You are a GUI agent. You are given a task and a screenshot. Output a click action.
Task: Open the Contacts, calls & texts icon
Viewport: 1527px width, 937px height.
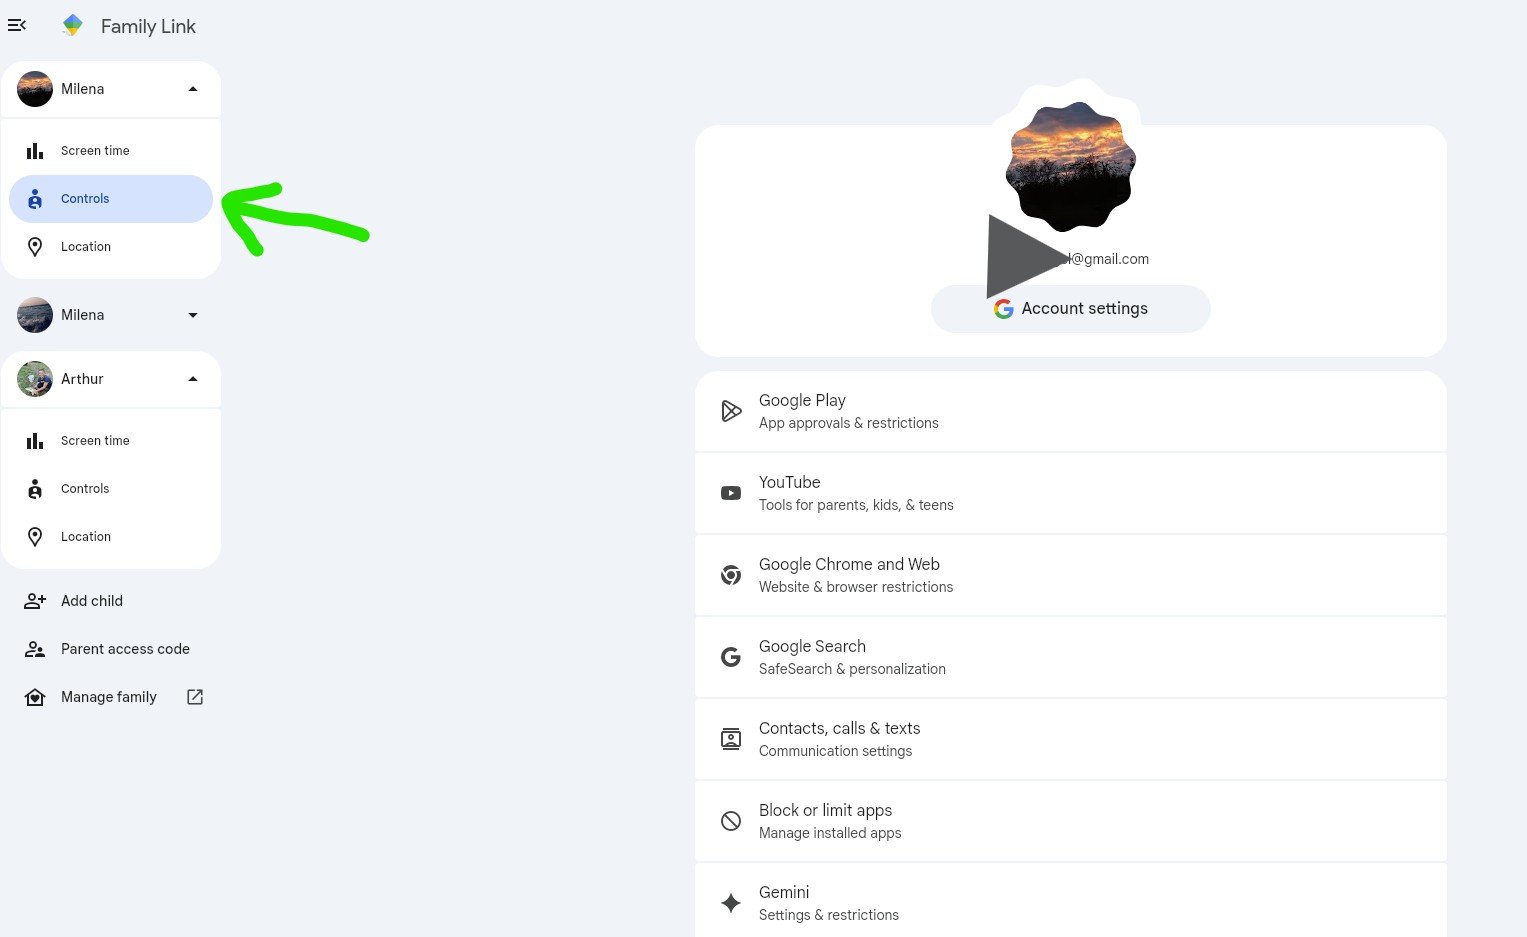731,739
